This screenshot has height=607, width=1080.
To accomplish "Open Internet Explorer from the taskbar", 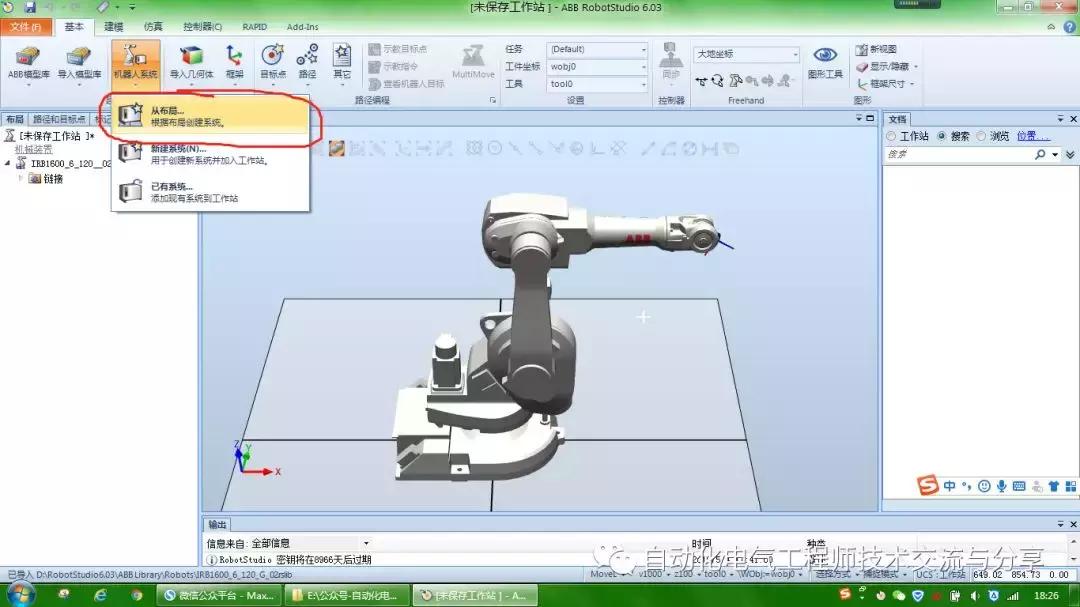I will click(100, 595).
